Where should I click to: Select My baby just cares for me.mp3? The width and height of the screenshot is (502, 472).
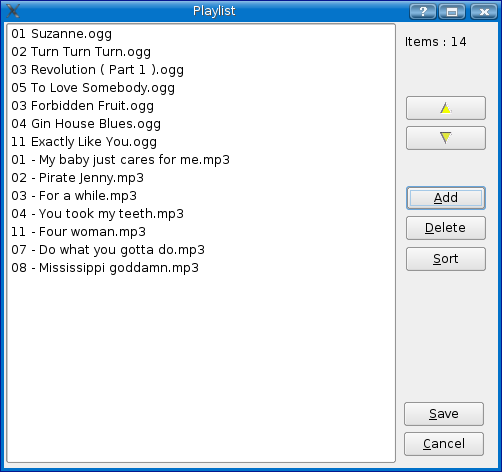201,160
